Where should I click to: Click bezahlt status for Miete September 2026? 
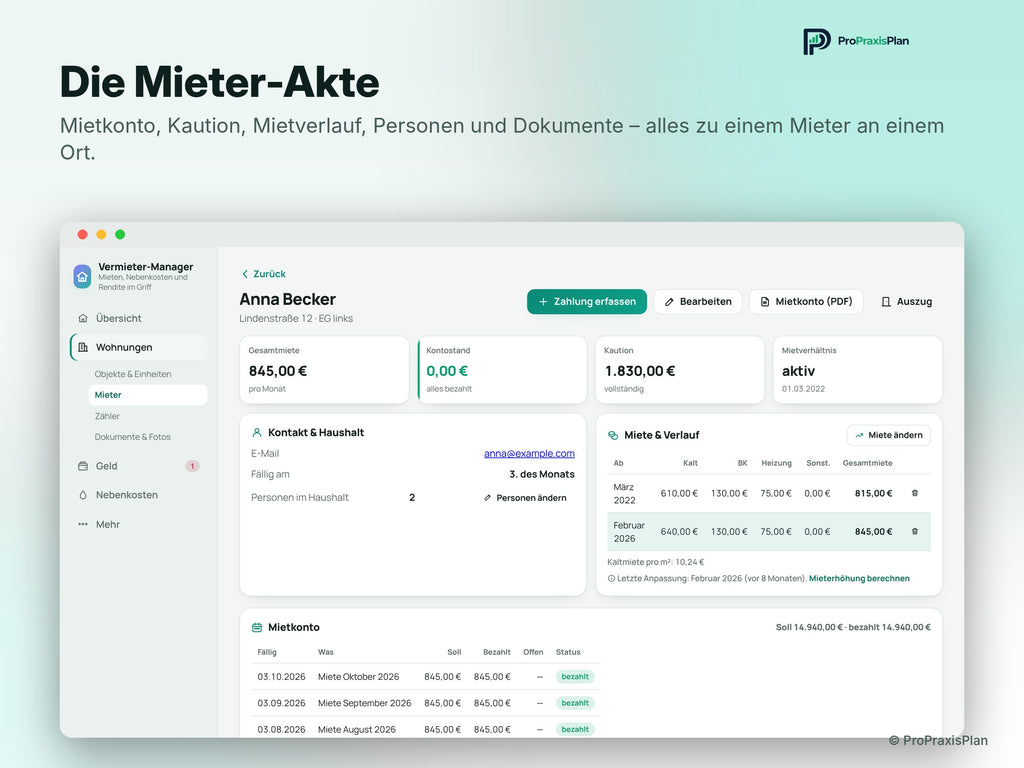click(x=575, y=703)
